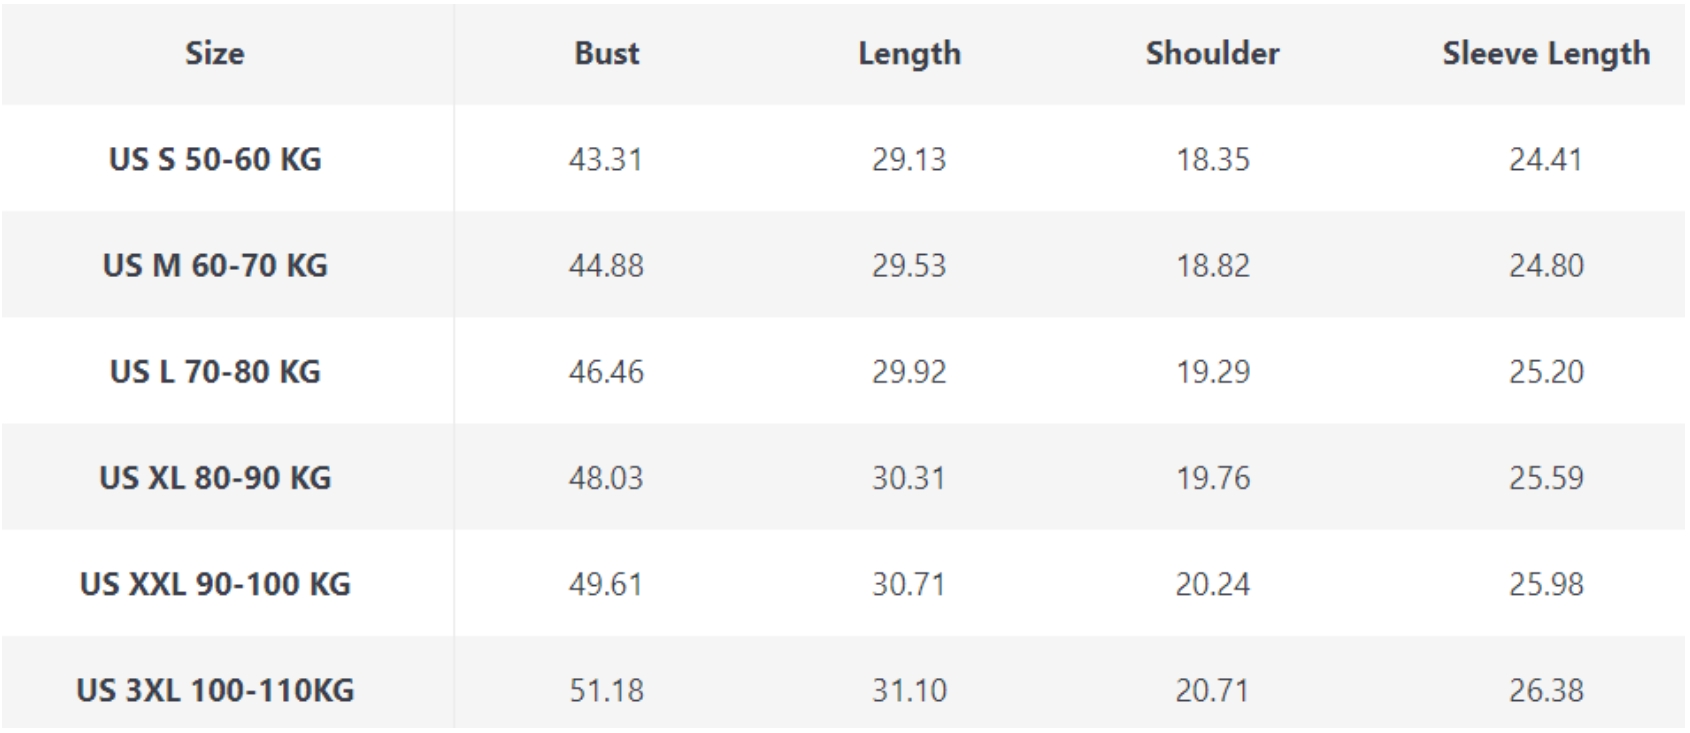1690x733 pixels.
Task: Select sleeve length value 24.41
Action: 1546,159
